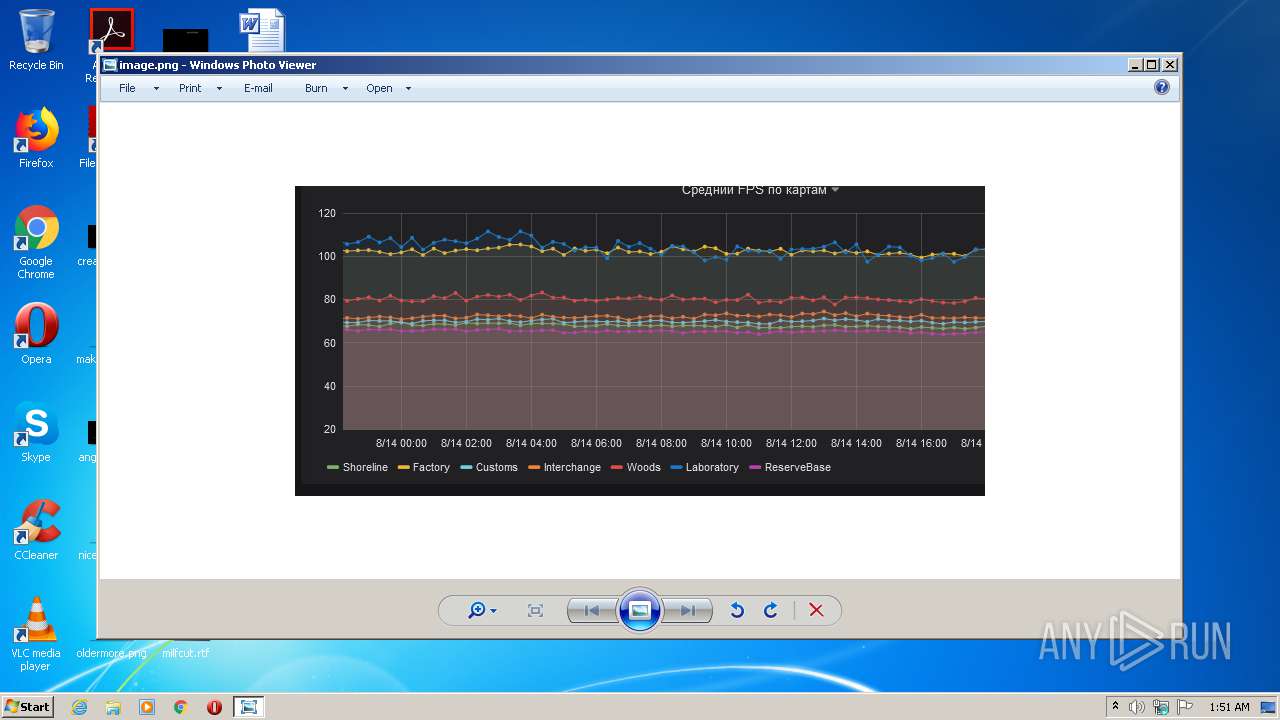Expand the Print dropdown arrow
Image resolution: width=1280 pixels, height=720 pixels.
[x=219, y=89]
